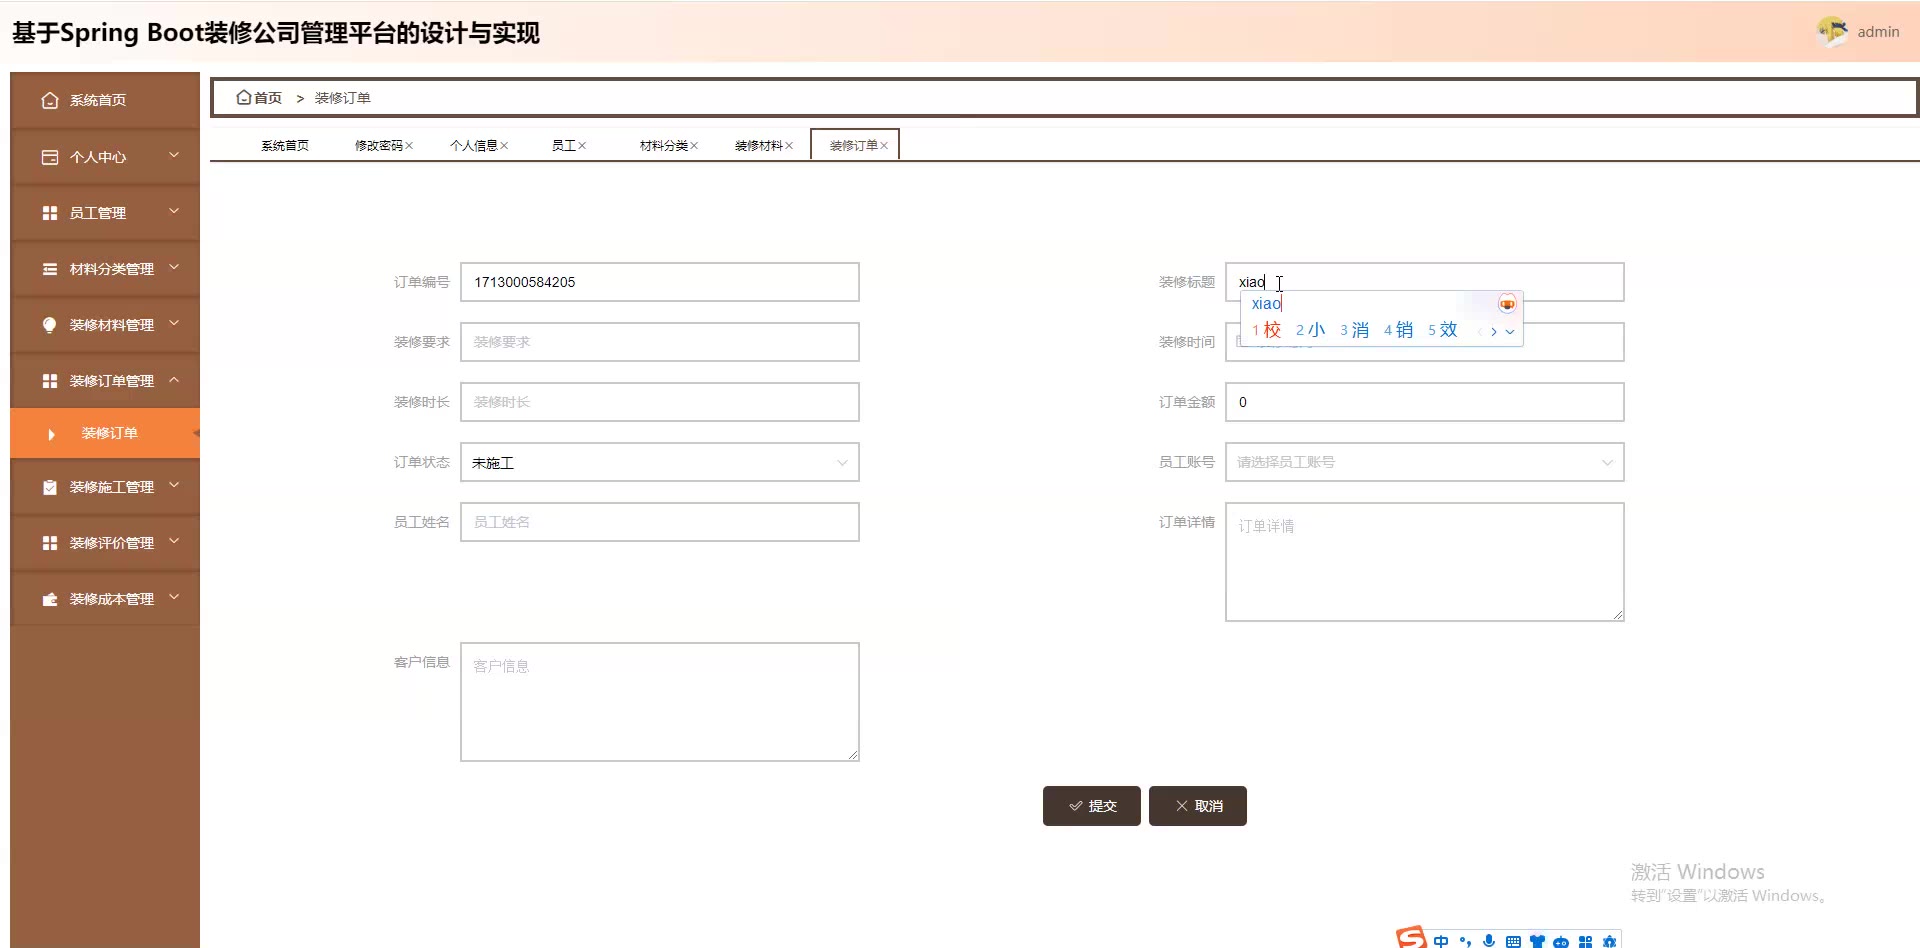Screen dimensions: 1920x948
Task: Click the IME game controller icon
Action: (1561, 941)
